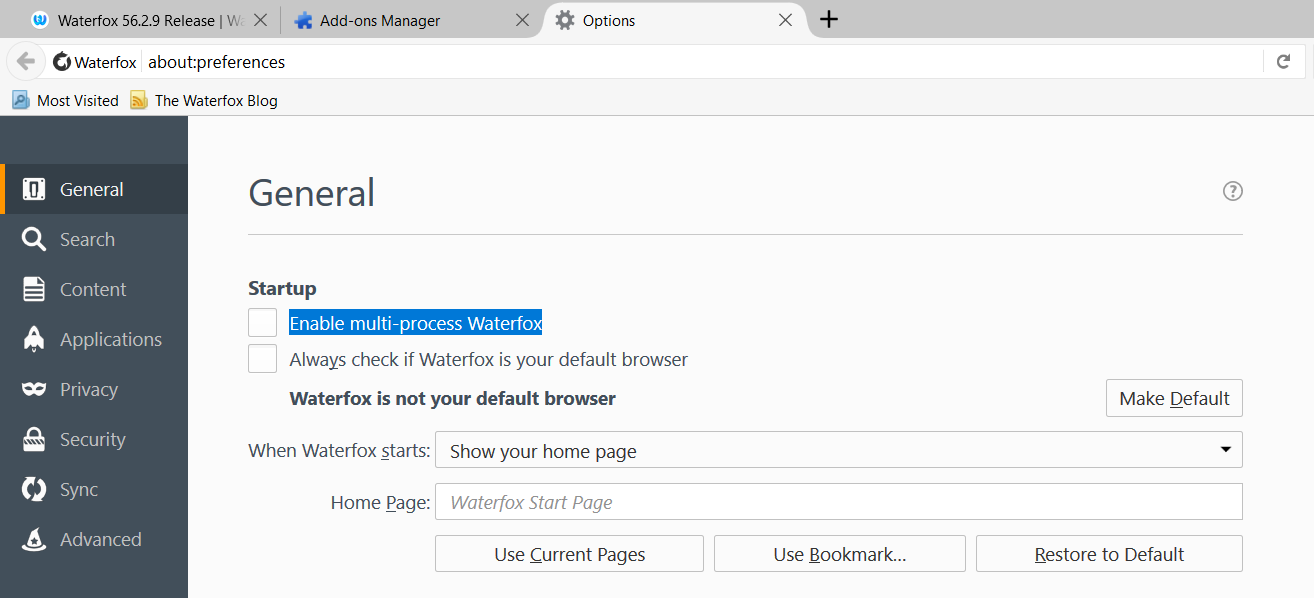Open The Waterfox Blog bookmark label

point(216,100)
